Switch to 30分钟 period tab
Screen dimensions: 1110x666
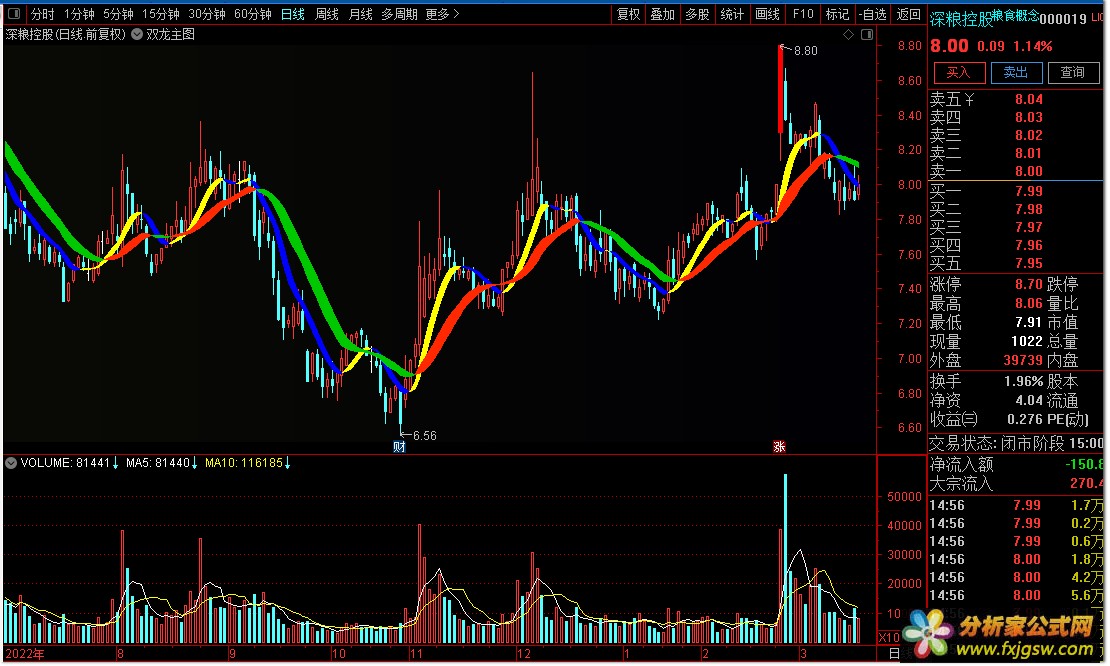207,13
